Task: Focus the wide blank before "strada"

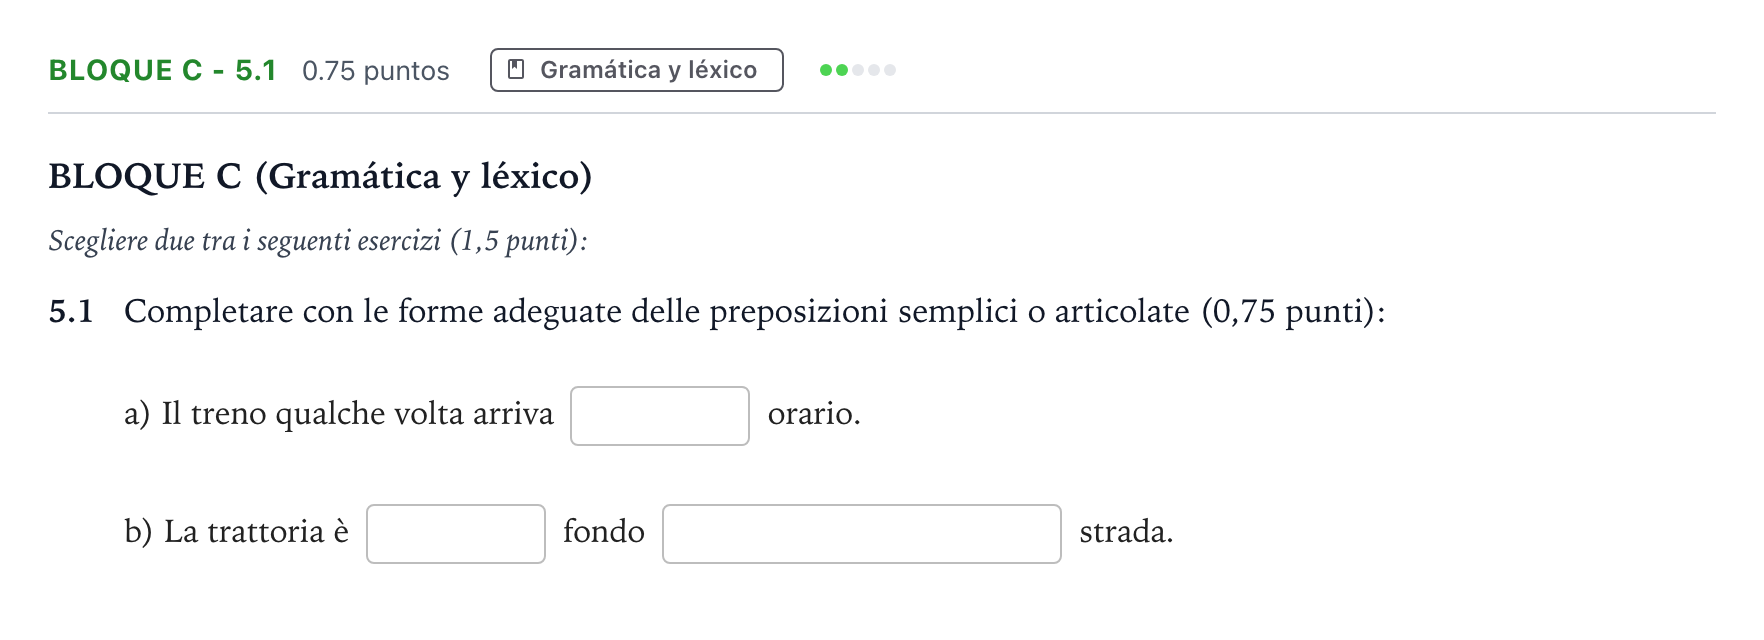Action: click(862, 534)
